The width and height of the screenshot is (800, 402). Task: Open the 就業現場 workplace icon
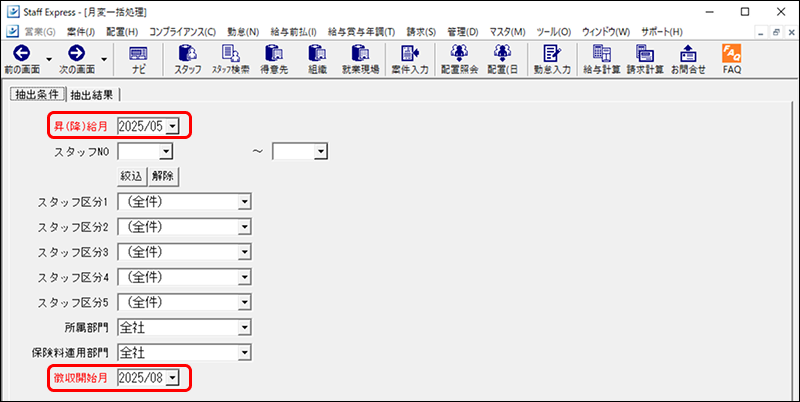(x=360, y=53)
